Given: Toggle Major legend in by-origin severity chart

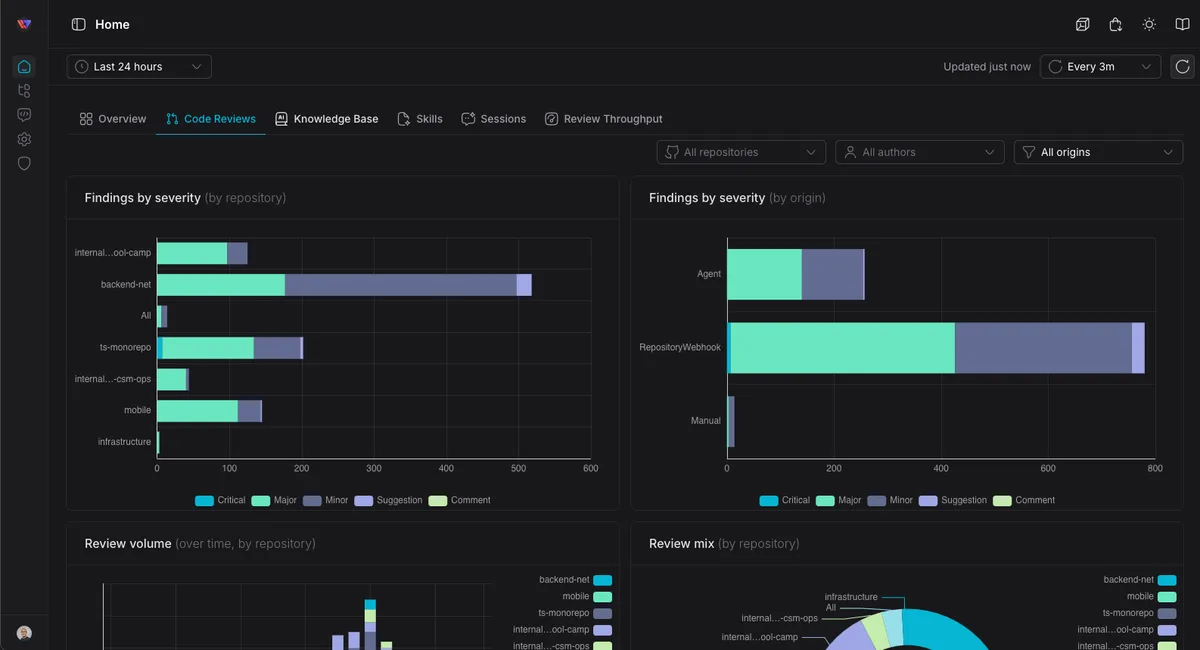Looking at the screenshot, I should click(x=839, y=500).
